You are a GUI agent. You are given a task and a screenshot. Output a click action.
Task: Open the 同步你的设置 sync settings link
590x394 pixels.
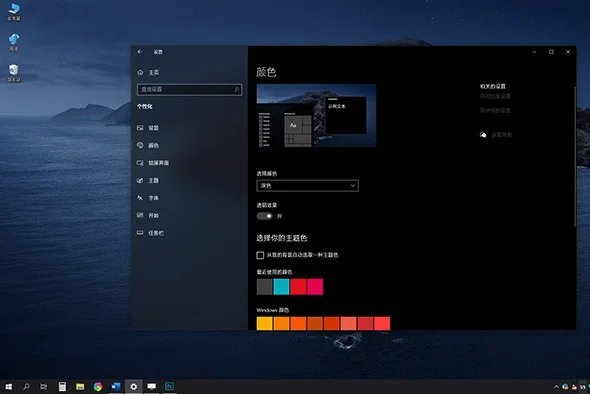[x=495, y=110]
